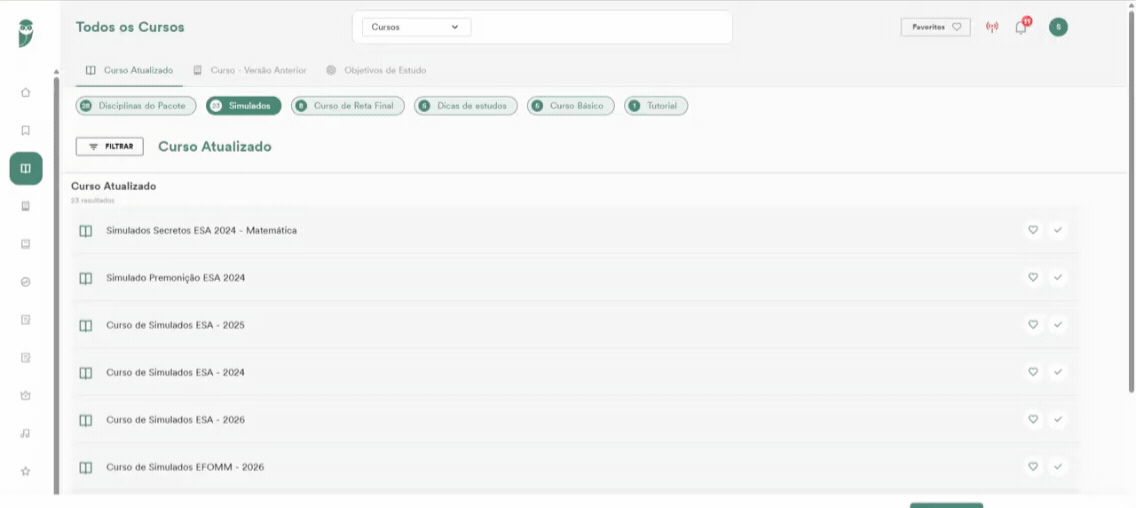Favorite Curso de Simulados ESA - 2025 with heart
Image resolution: width=1136 pixels, height=508 pixels.
(1033, 324)
